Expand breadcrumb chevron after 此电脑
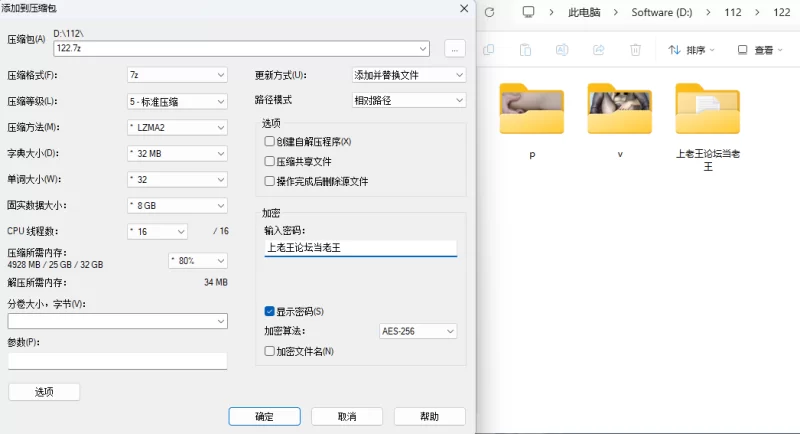Screen dimensions: 800x434 616,12
